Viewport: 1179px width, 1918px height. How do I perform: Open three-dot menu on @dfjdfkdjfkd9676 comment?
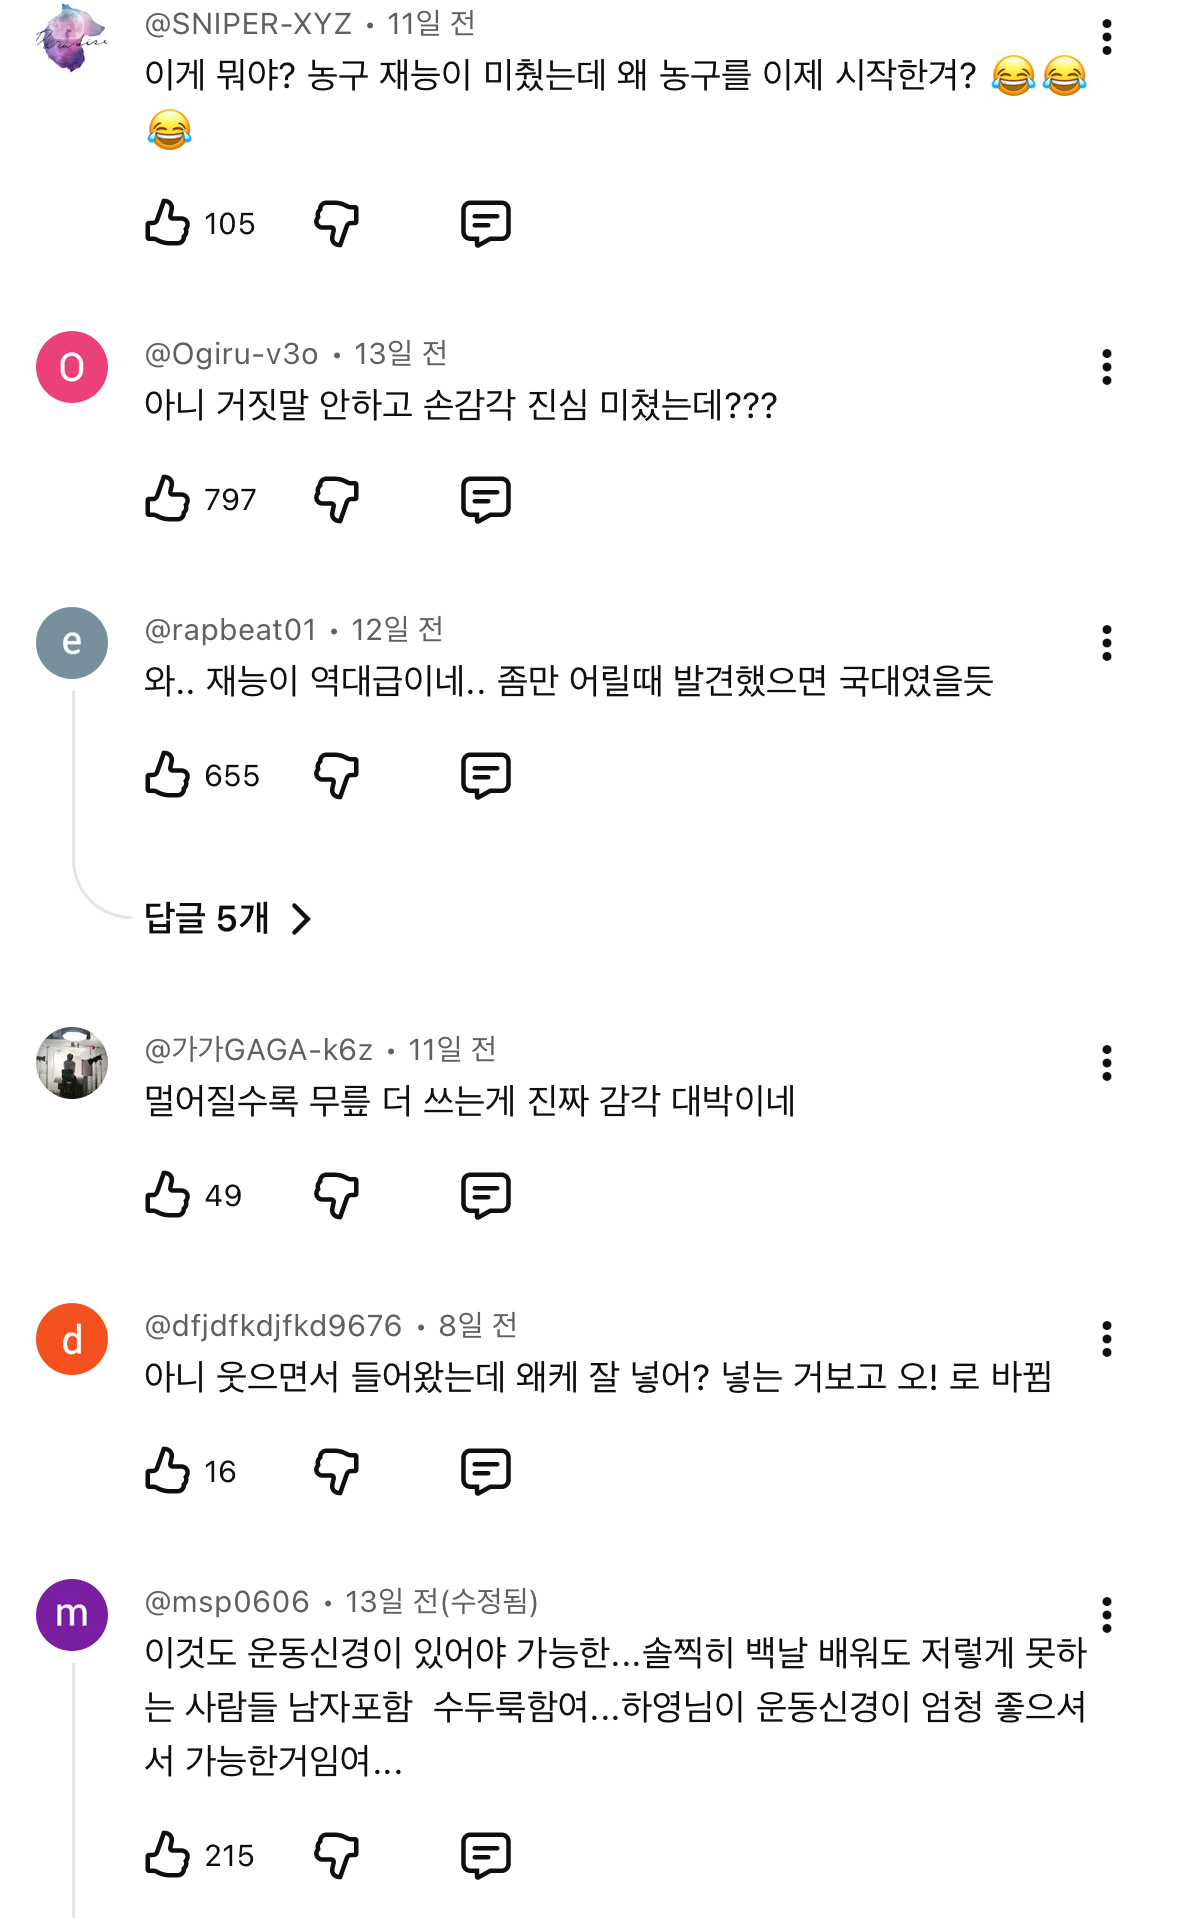(1106, 1339)
